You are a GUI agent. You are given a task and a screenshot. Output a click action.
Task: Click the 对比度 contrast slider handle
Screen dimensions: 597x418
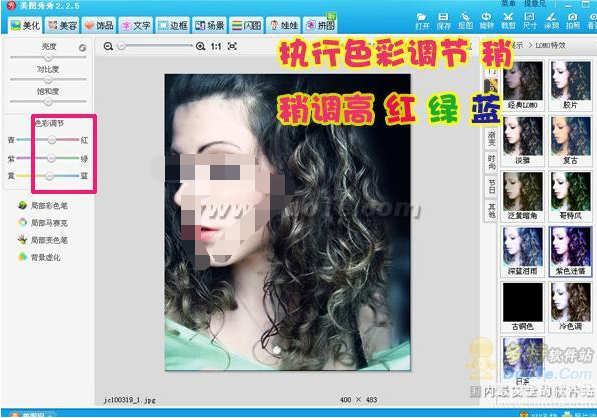(48, 79)
